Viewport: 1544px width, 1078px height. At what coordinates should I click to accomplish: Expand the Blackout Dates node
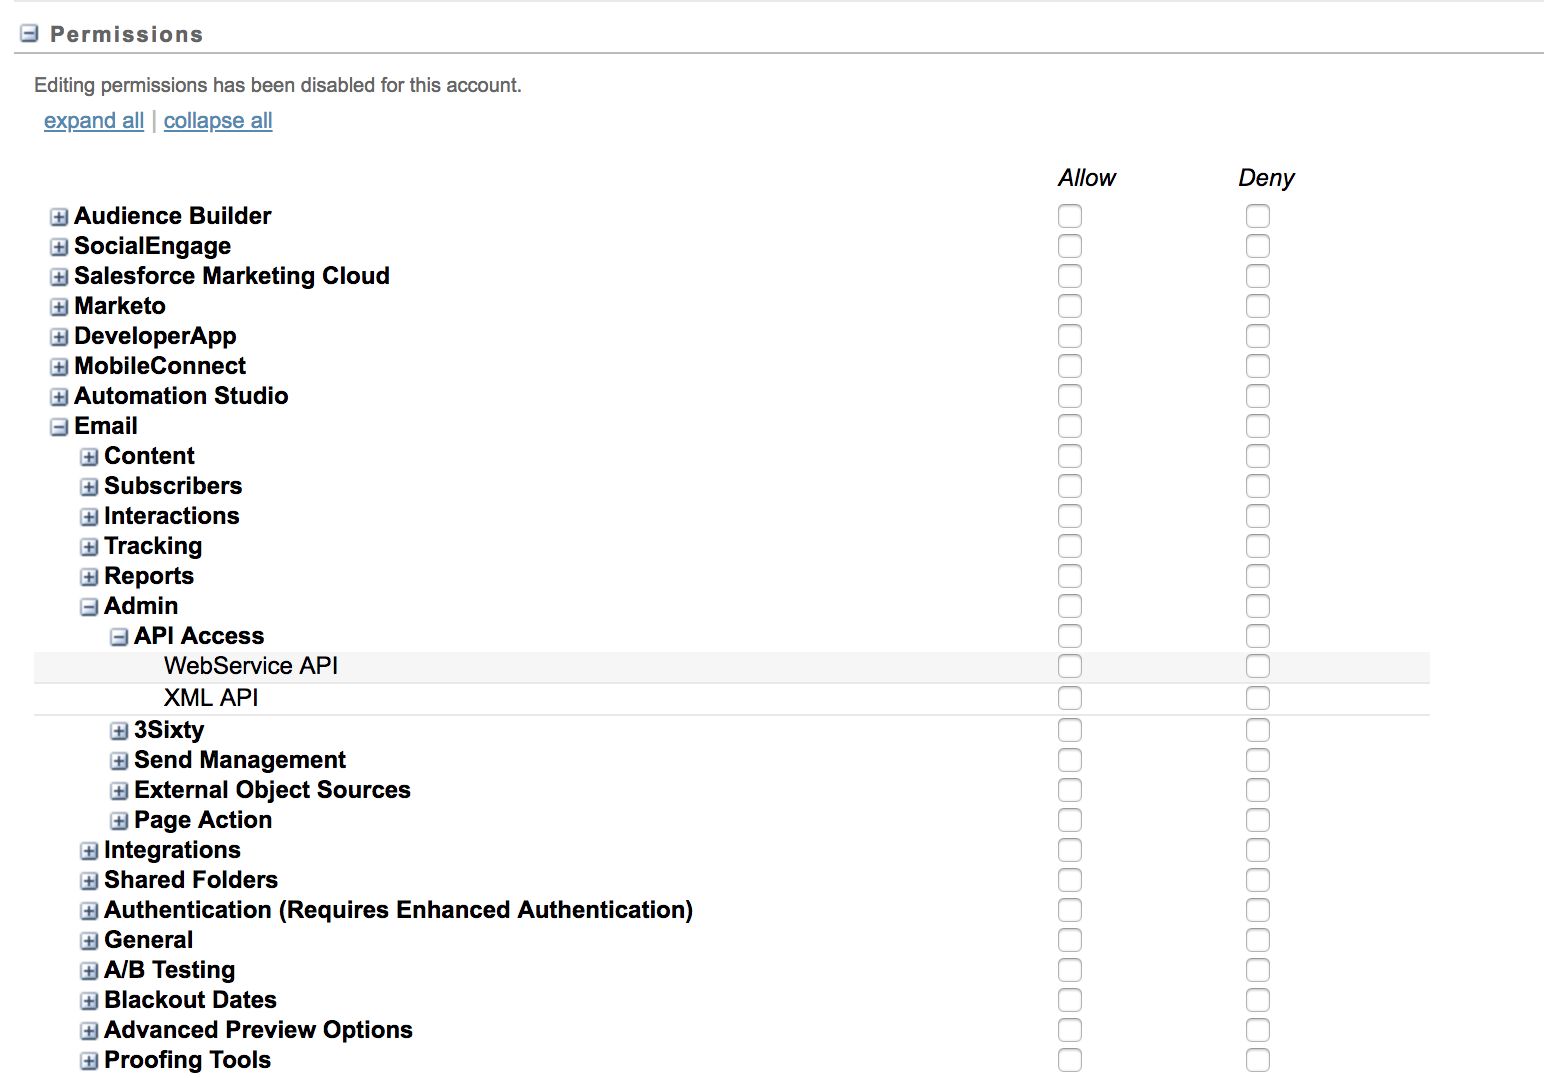click(x=89, y=1001)
